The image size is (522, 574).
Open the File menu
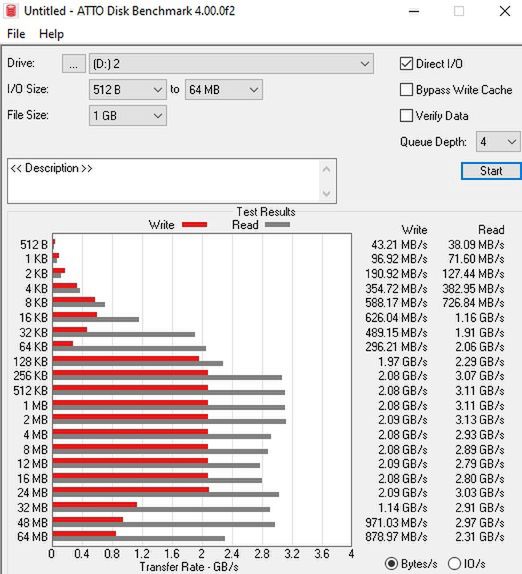pyautogui.click(x=16, y=34)
